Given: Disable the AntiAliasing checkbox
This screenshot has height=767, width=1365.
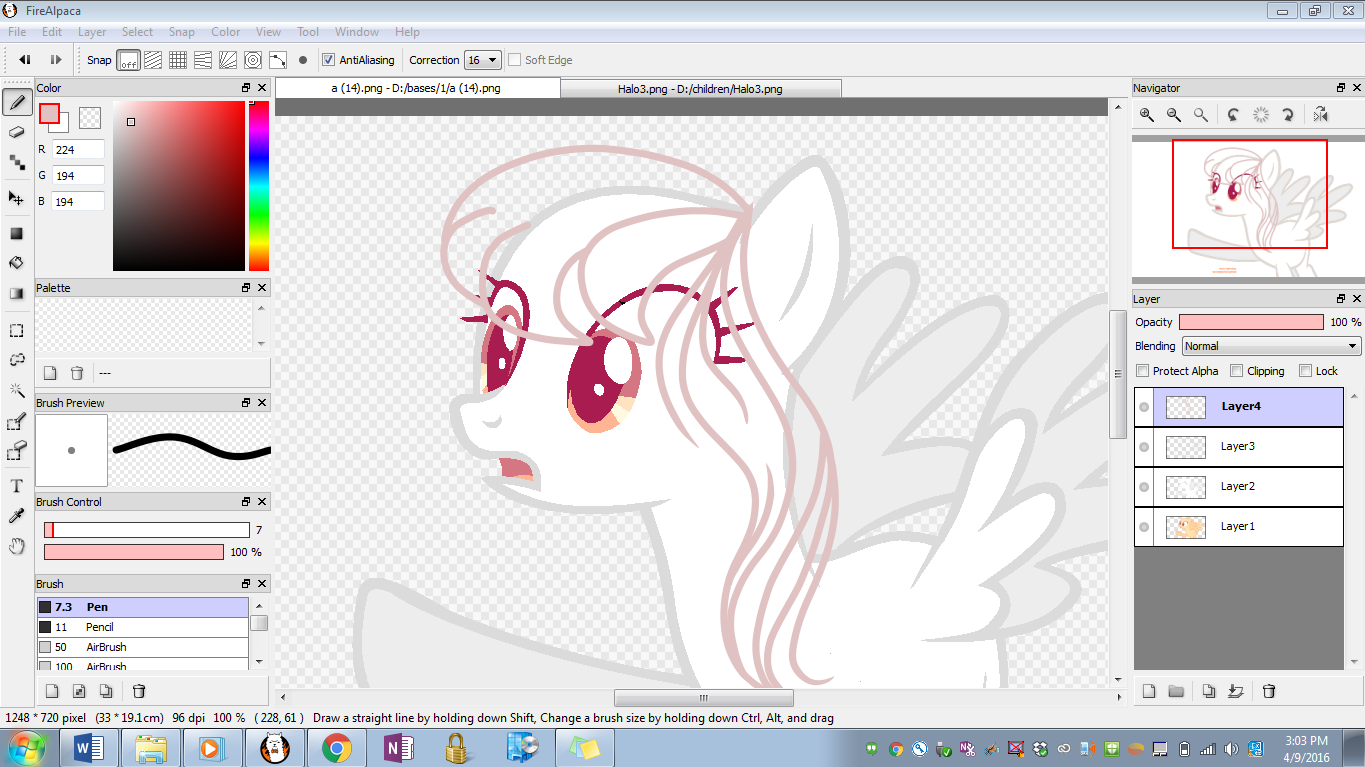Looking at the screenshot, I should click(x=329, y=60).
